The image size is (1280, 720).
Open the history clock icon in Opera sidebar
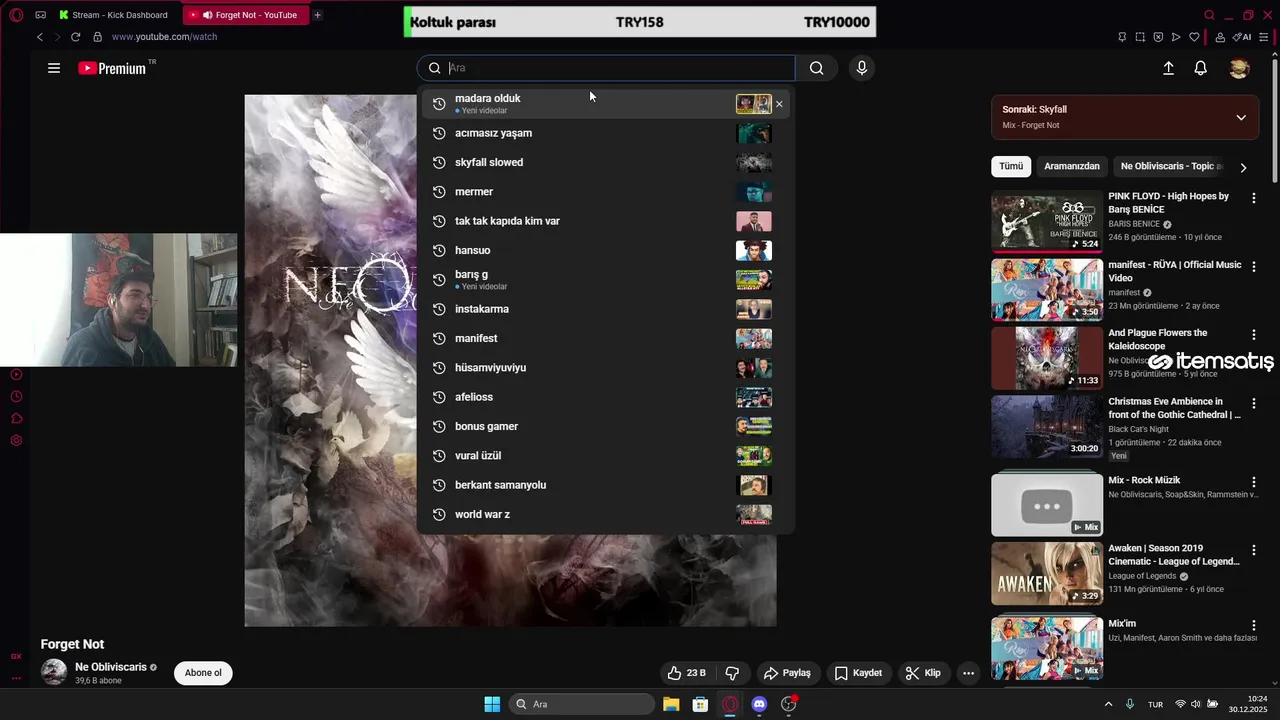pyautogui.click(x=16, y=396)
